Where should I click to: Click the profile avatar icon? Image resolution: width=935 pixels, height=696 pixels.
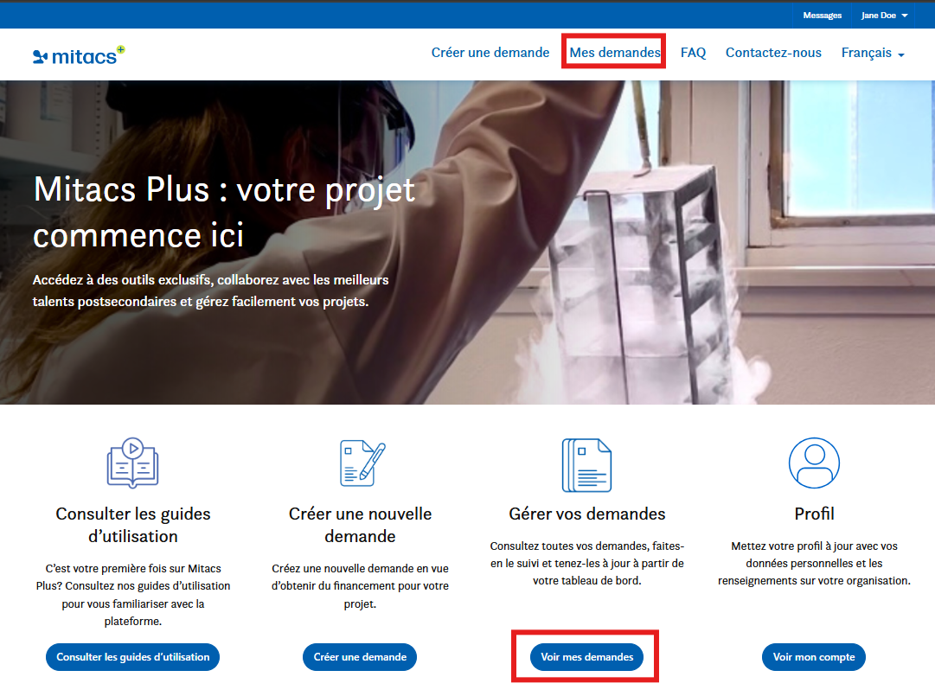814,463
